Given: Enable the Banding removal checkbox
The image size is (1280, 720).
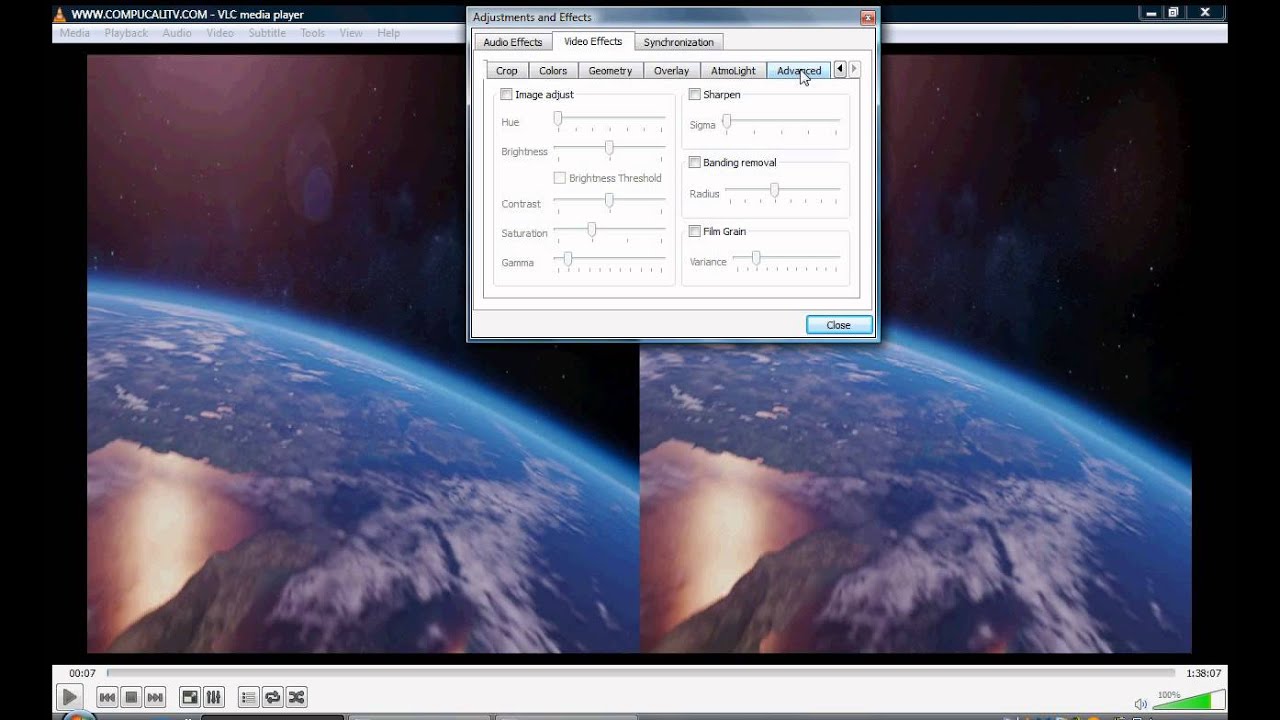Looking at the screenshot, I should click(x=694, y=162).
